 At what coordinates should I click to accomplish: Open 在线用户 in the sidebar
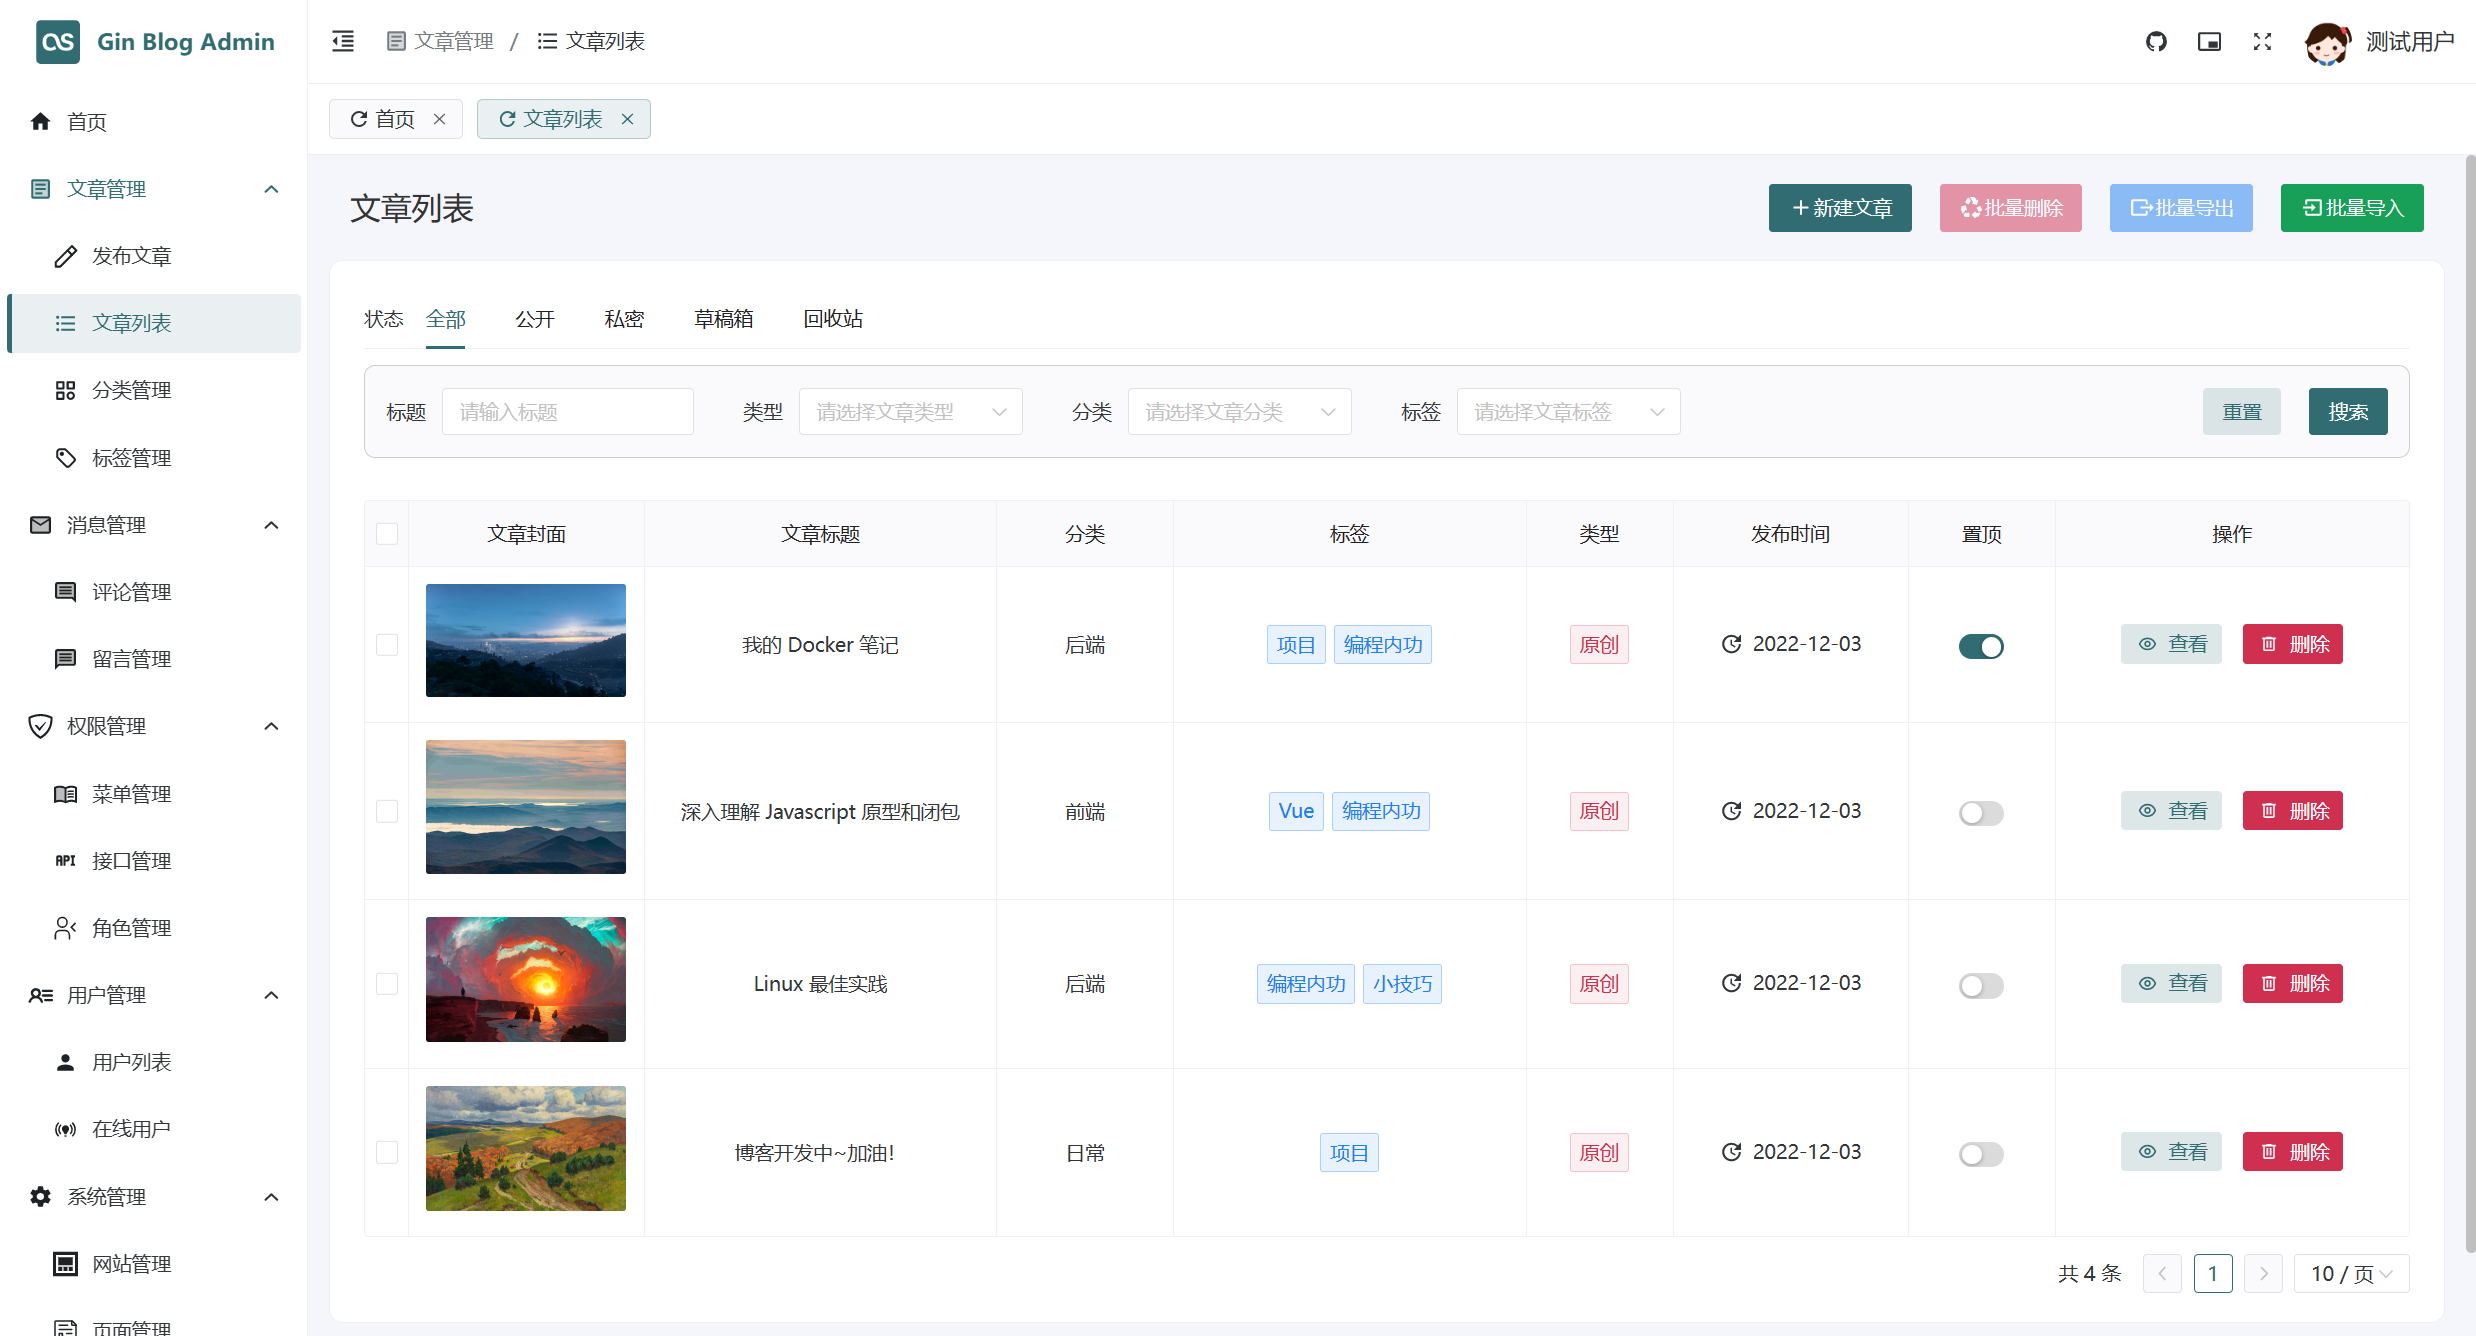(x=131, y=1129)
